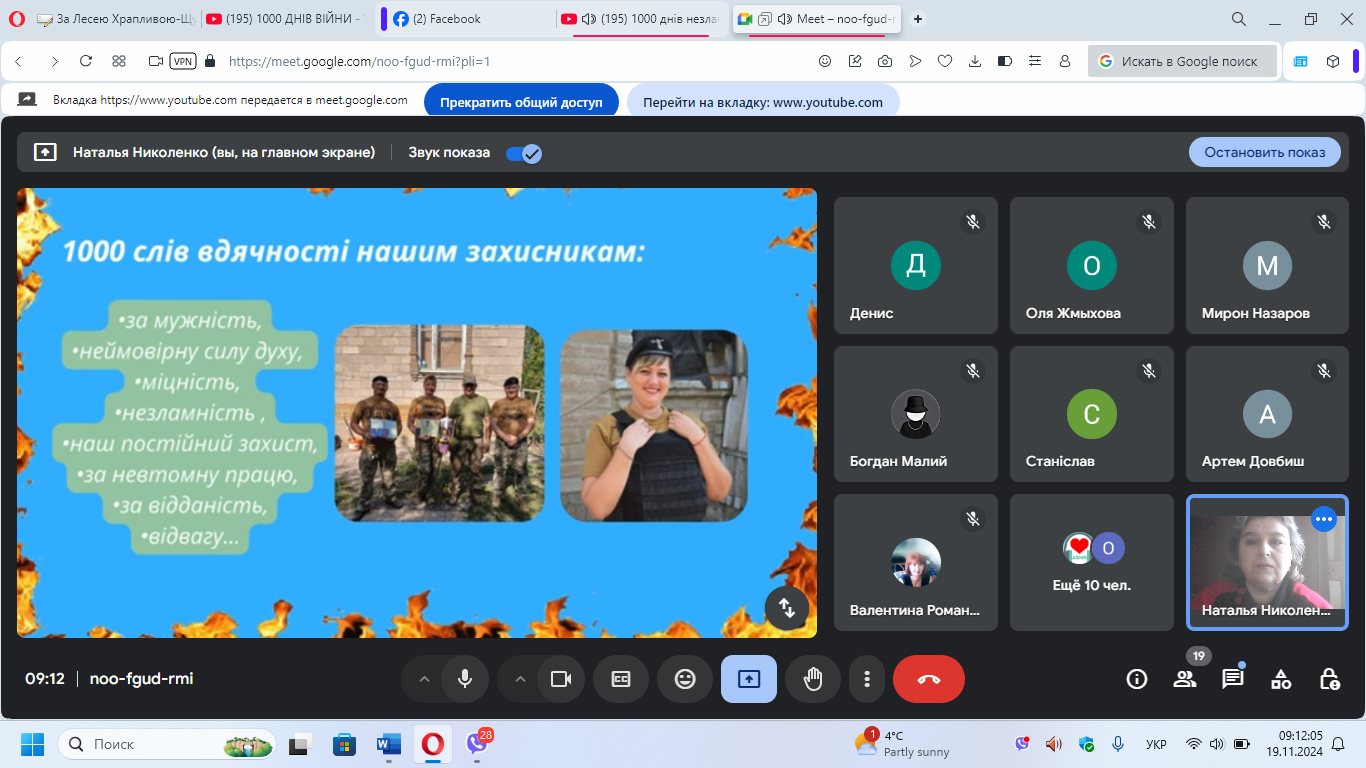
Task: Open tab search magnifier in title bar
Action: coord(1239,19)
